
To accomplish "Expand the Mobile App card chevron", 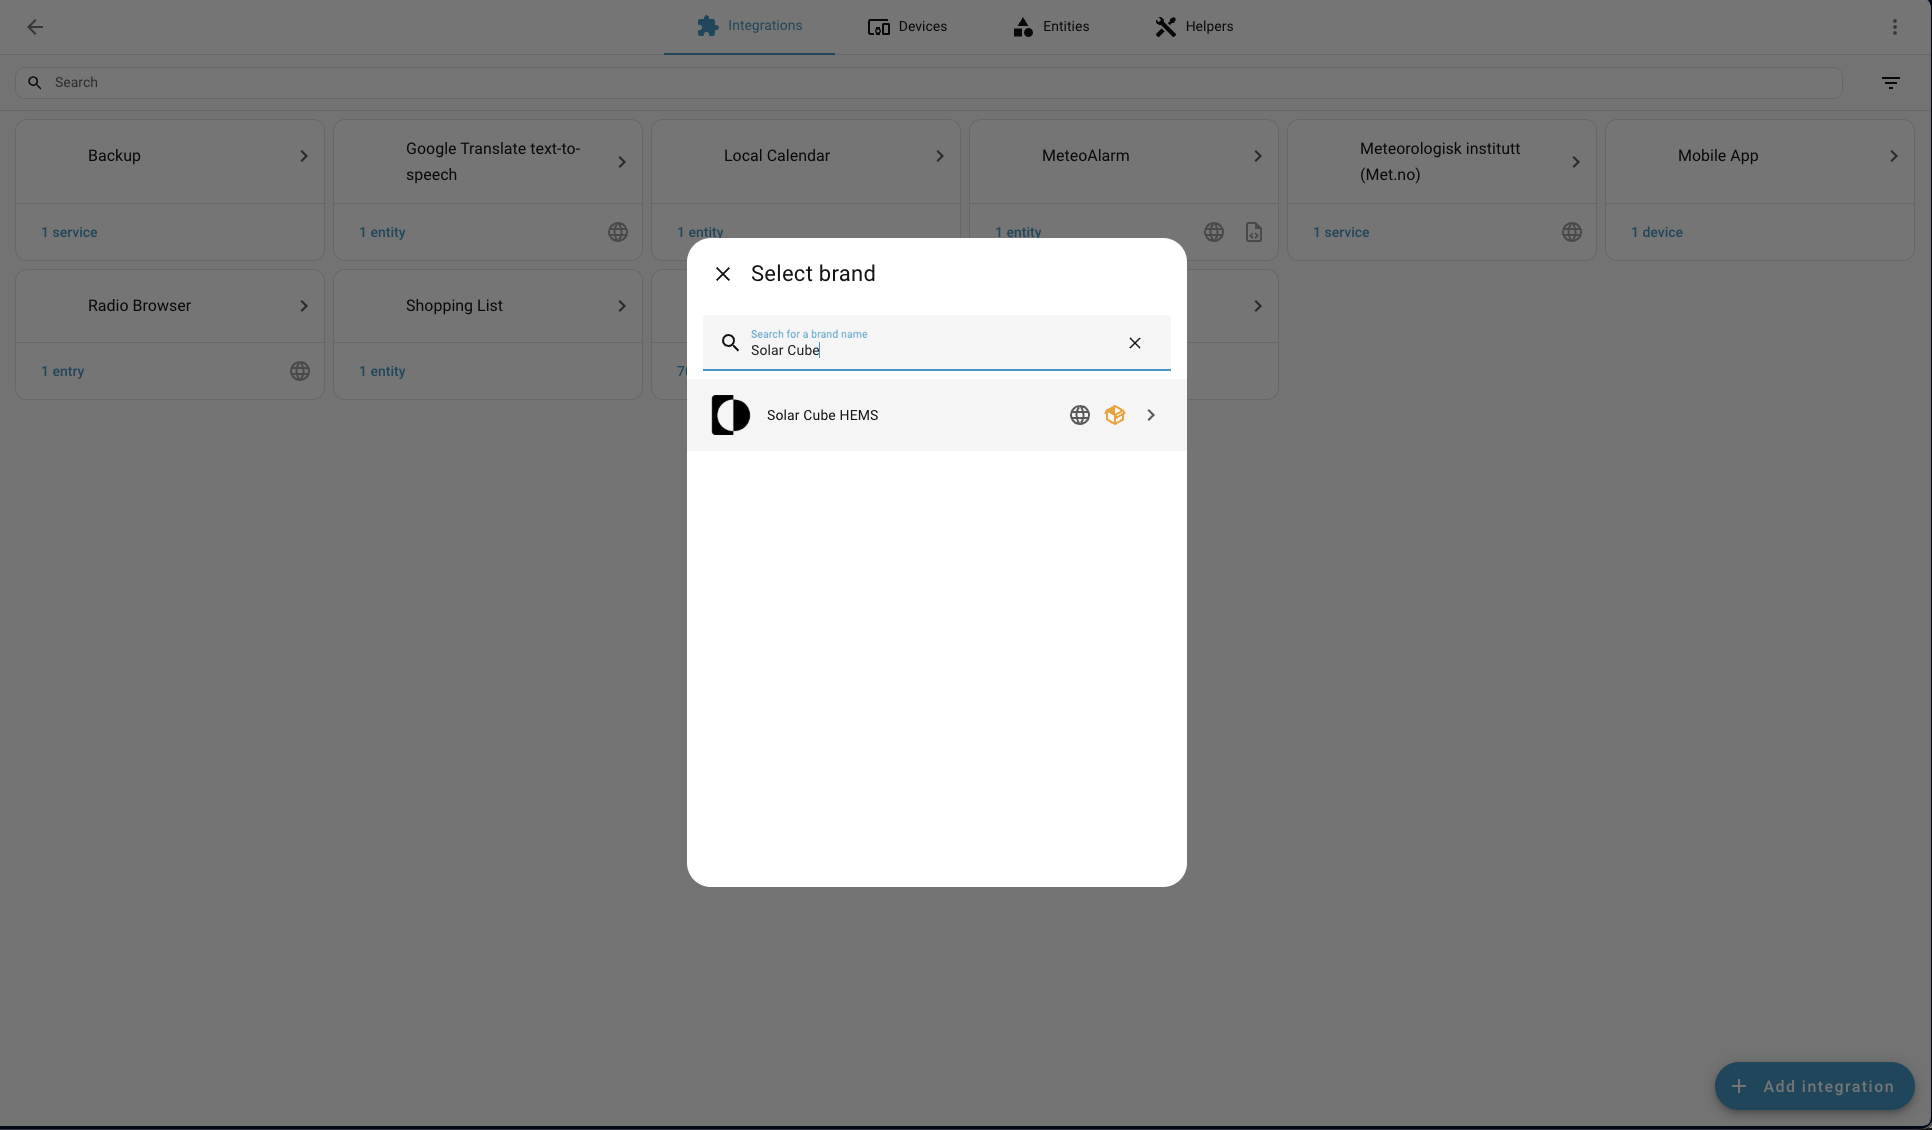I will point(1894,156).
